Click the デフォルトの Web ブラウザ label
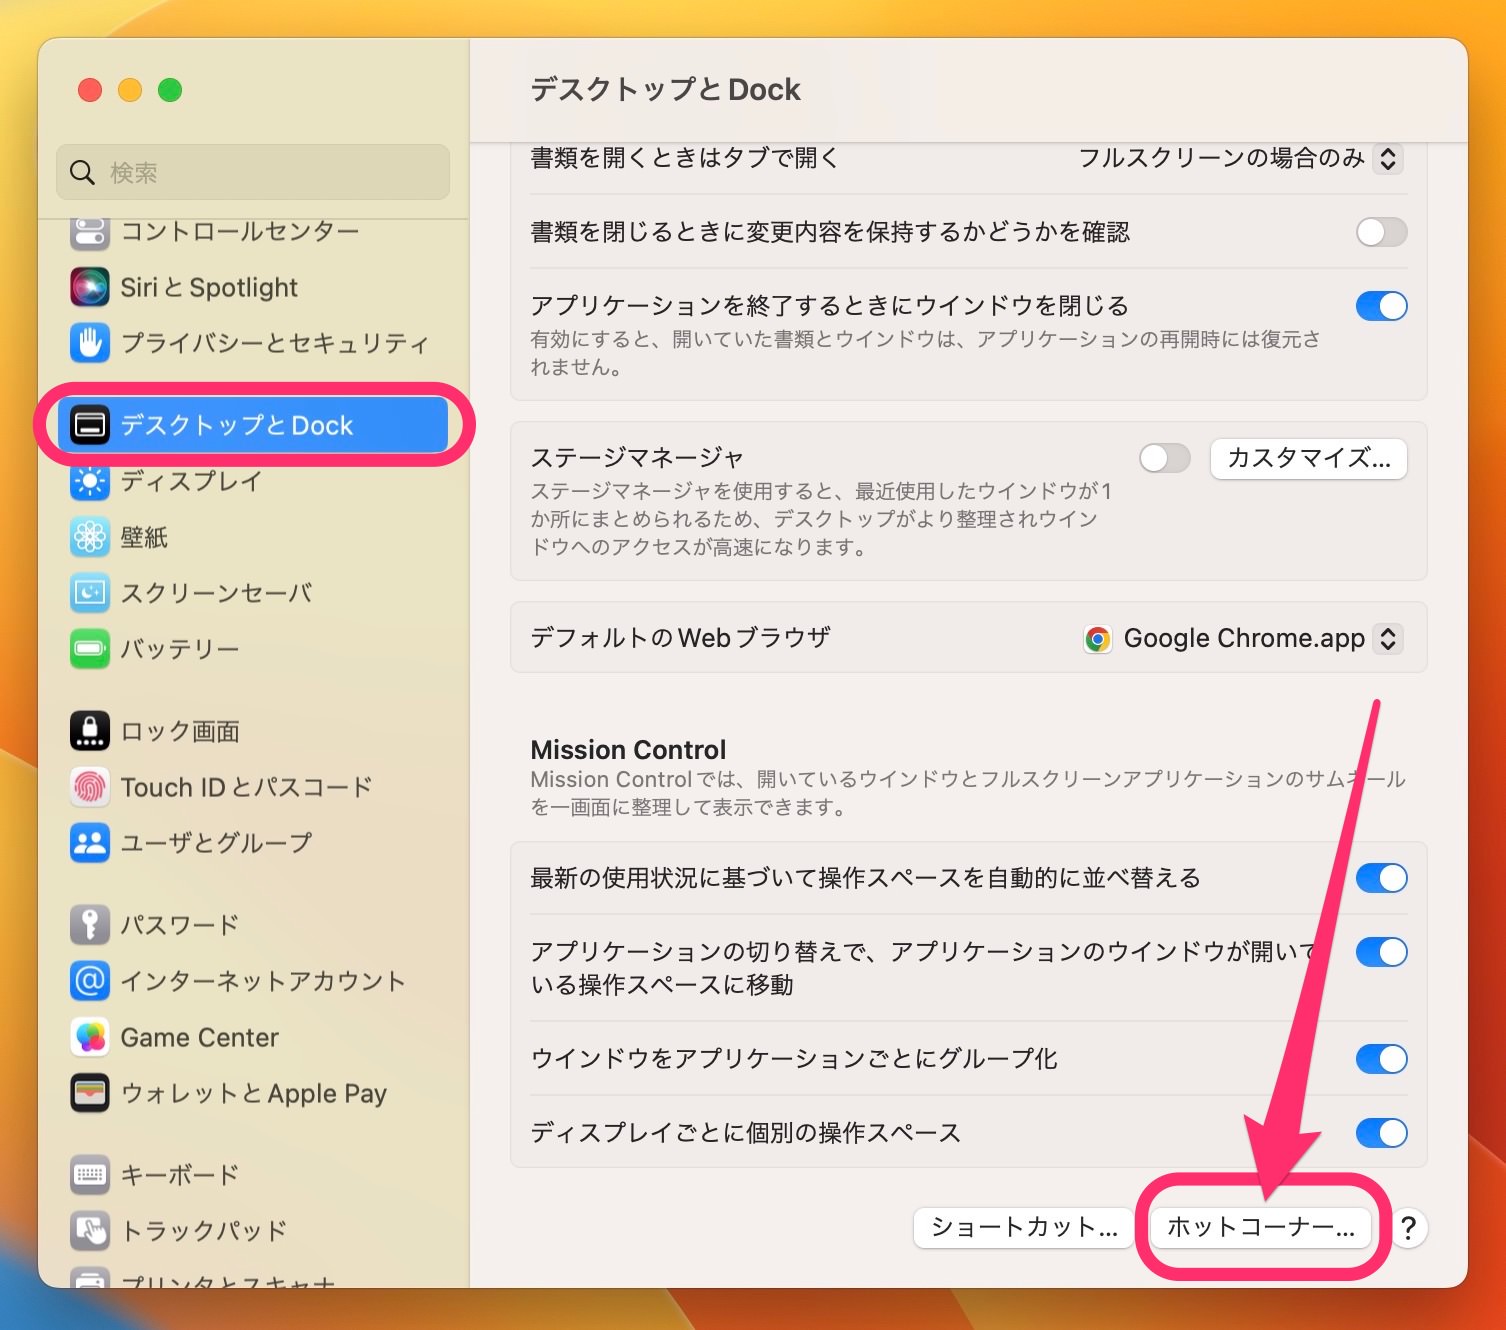This screenshot has width=1506, height=1330. (x=680, y=638)
